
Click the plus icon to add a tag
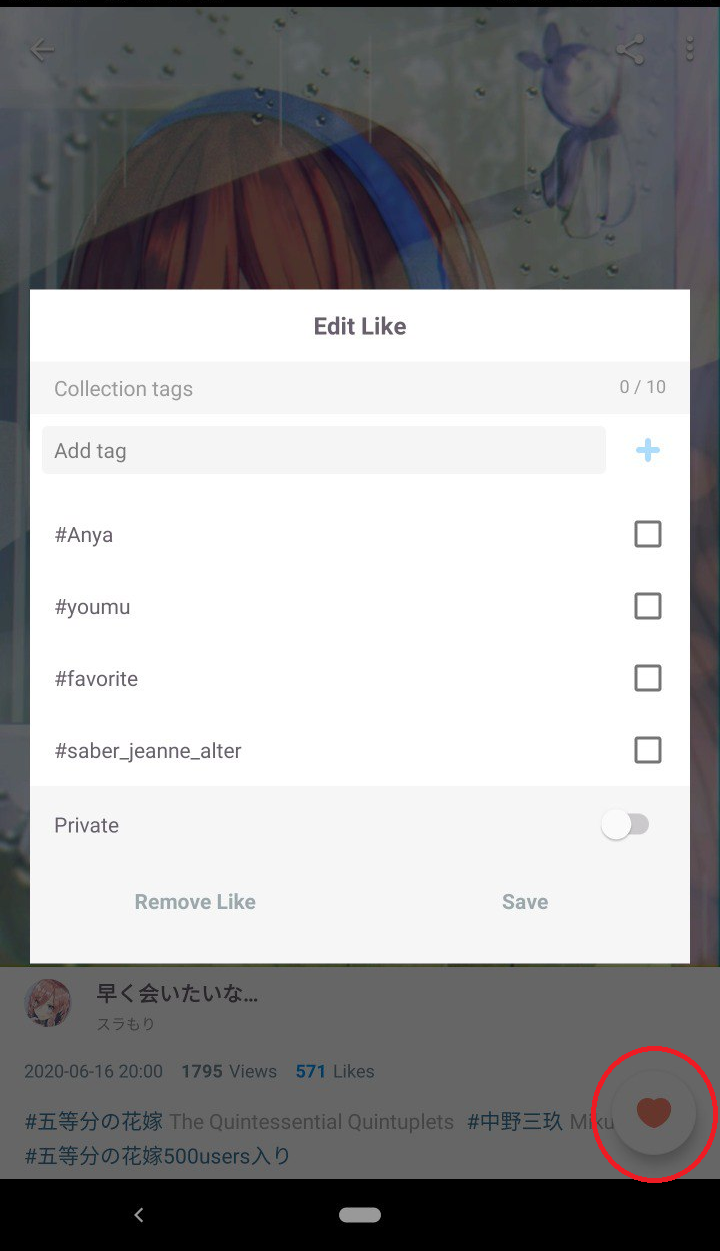(648, 450)
